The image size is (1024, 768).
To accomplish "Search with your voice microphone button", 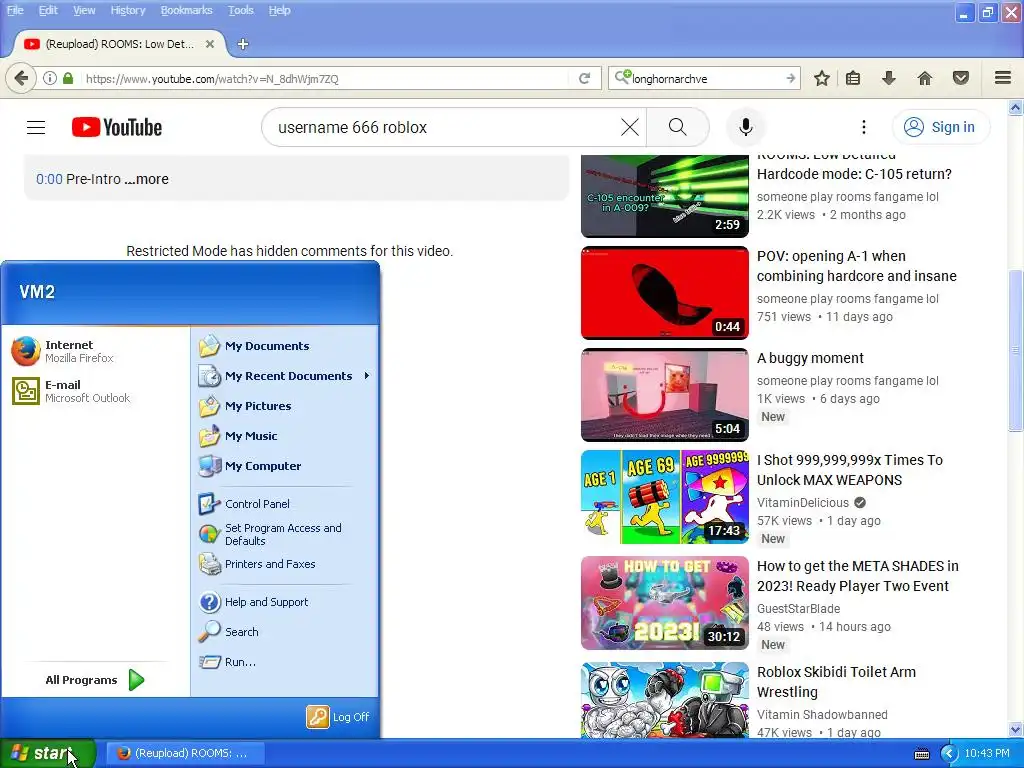I will pyautogui.click(x=746, y=127).
